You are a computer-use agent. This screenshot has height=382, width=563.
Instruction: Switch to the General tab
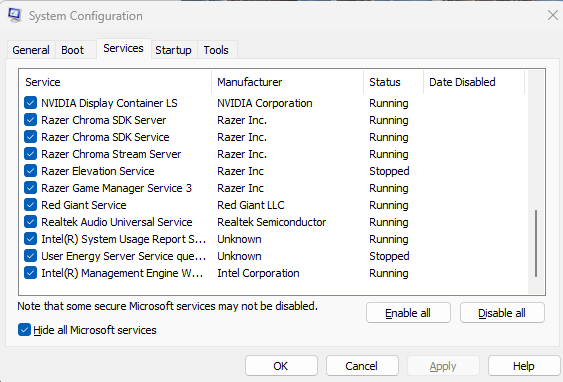click(x=31, y=50)
